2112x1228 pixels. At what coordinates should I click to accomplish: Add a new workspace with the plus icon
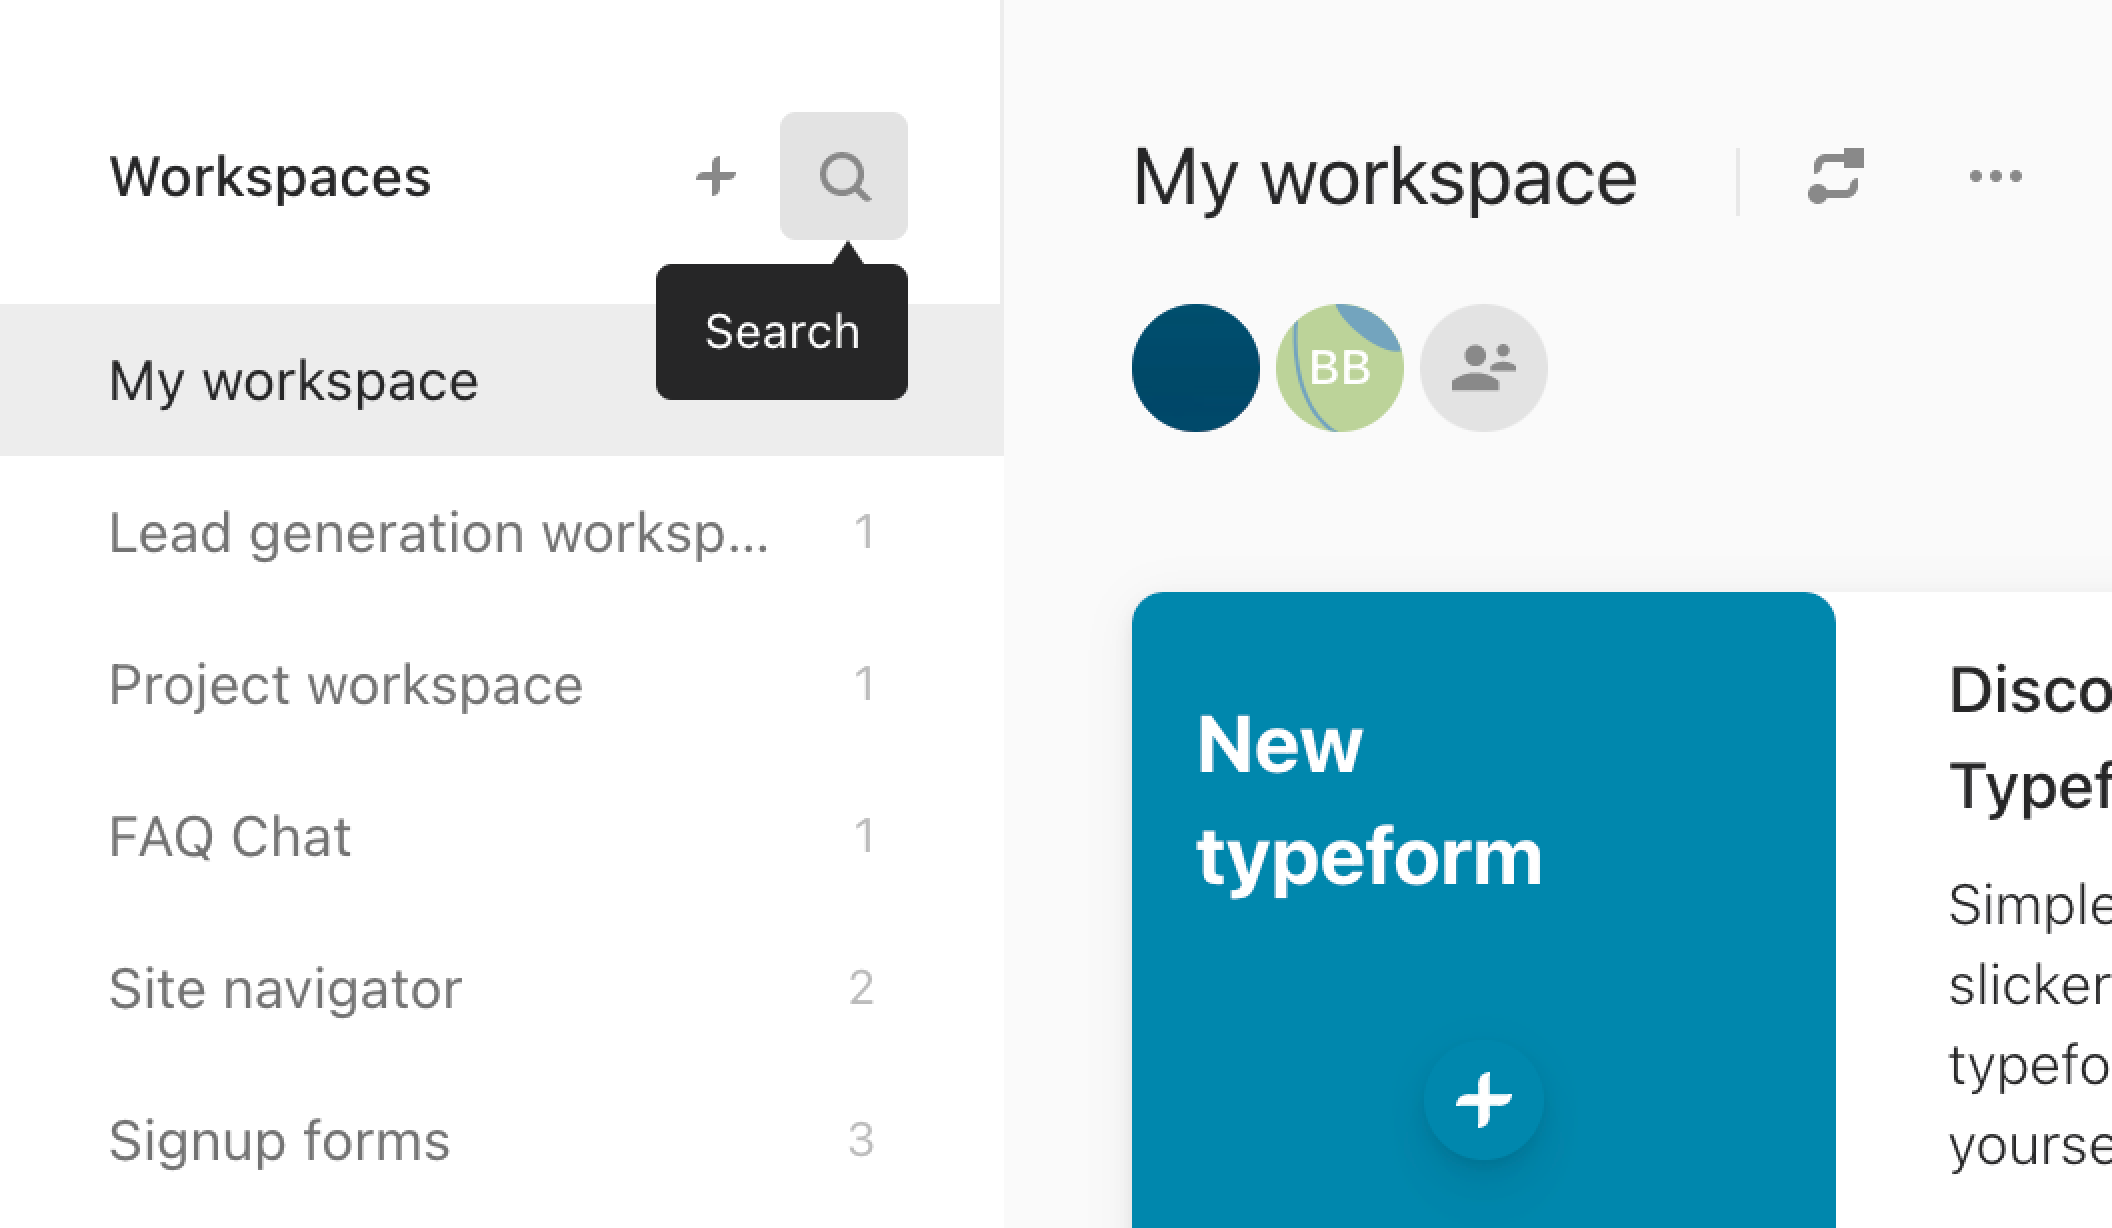716,177
